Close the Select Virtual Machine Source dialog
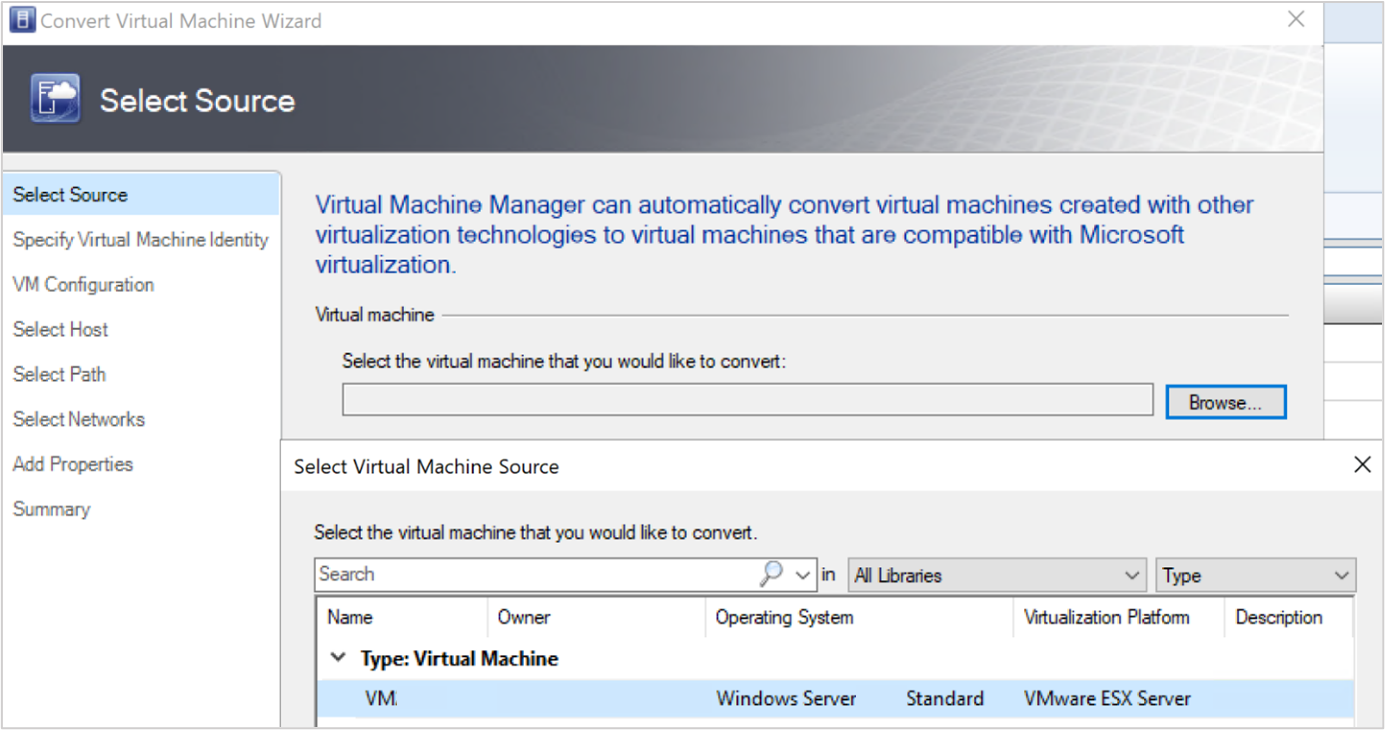The image size is (1385, 730). tap(1361, 465)
